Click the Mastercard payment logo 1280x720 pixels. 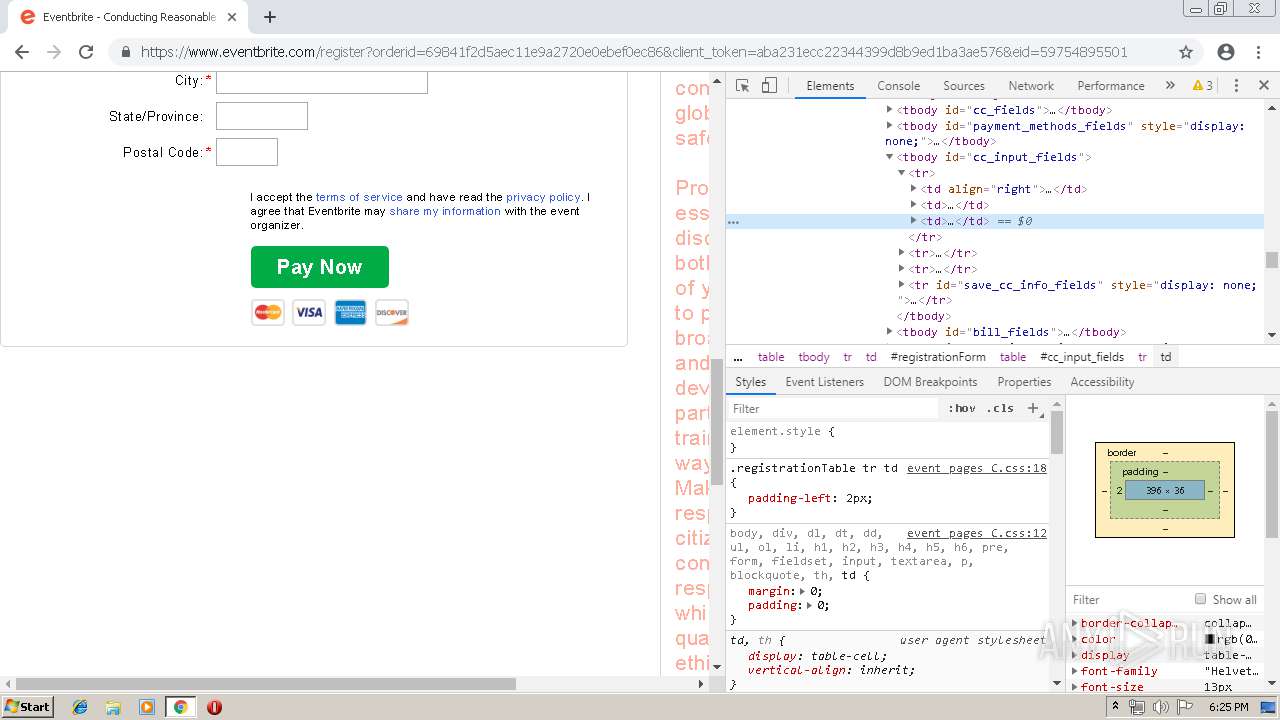pos(268,313)
